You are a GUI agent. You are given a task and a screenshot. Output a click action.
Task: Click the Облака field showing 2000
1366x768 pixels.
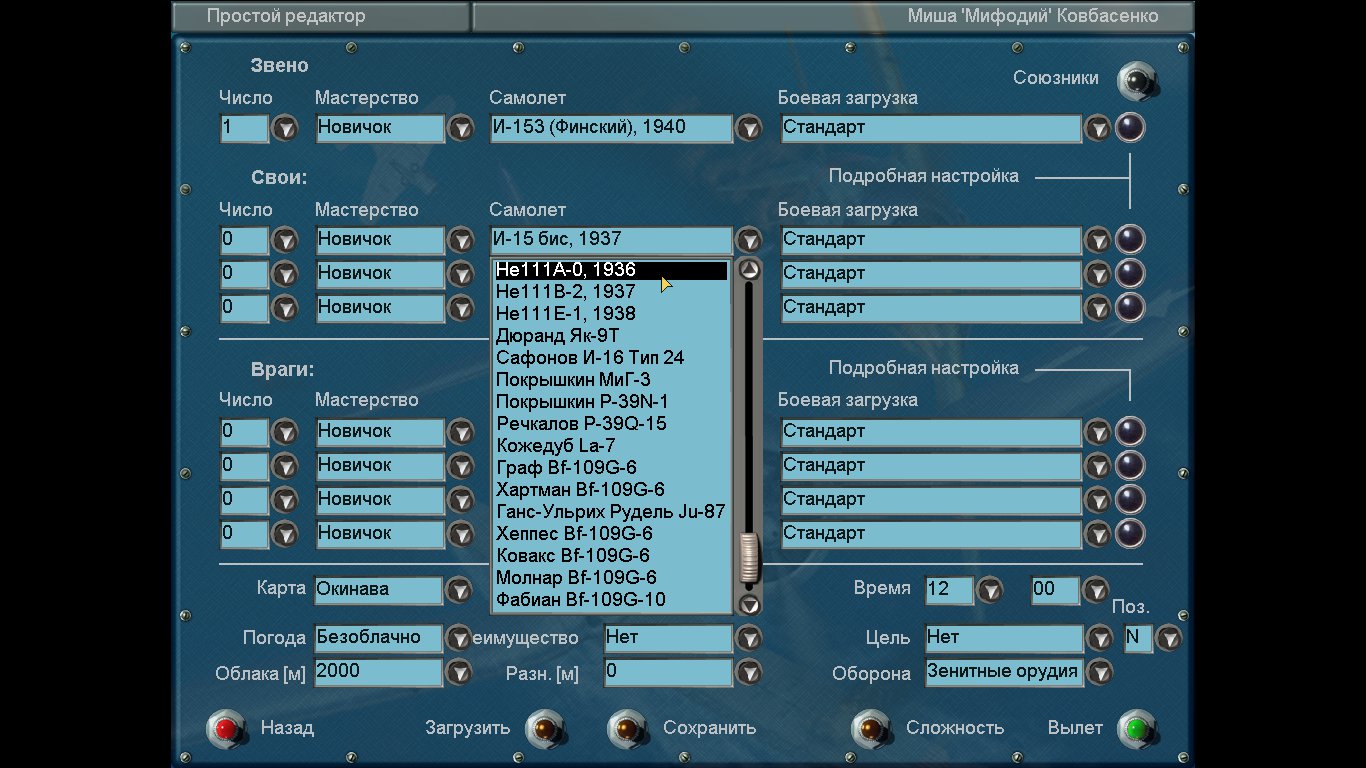pyautogui.click(x=378, y=673)
